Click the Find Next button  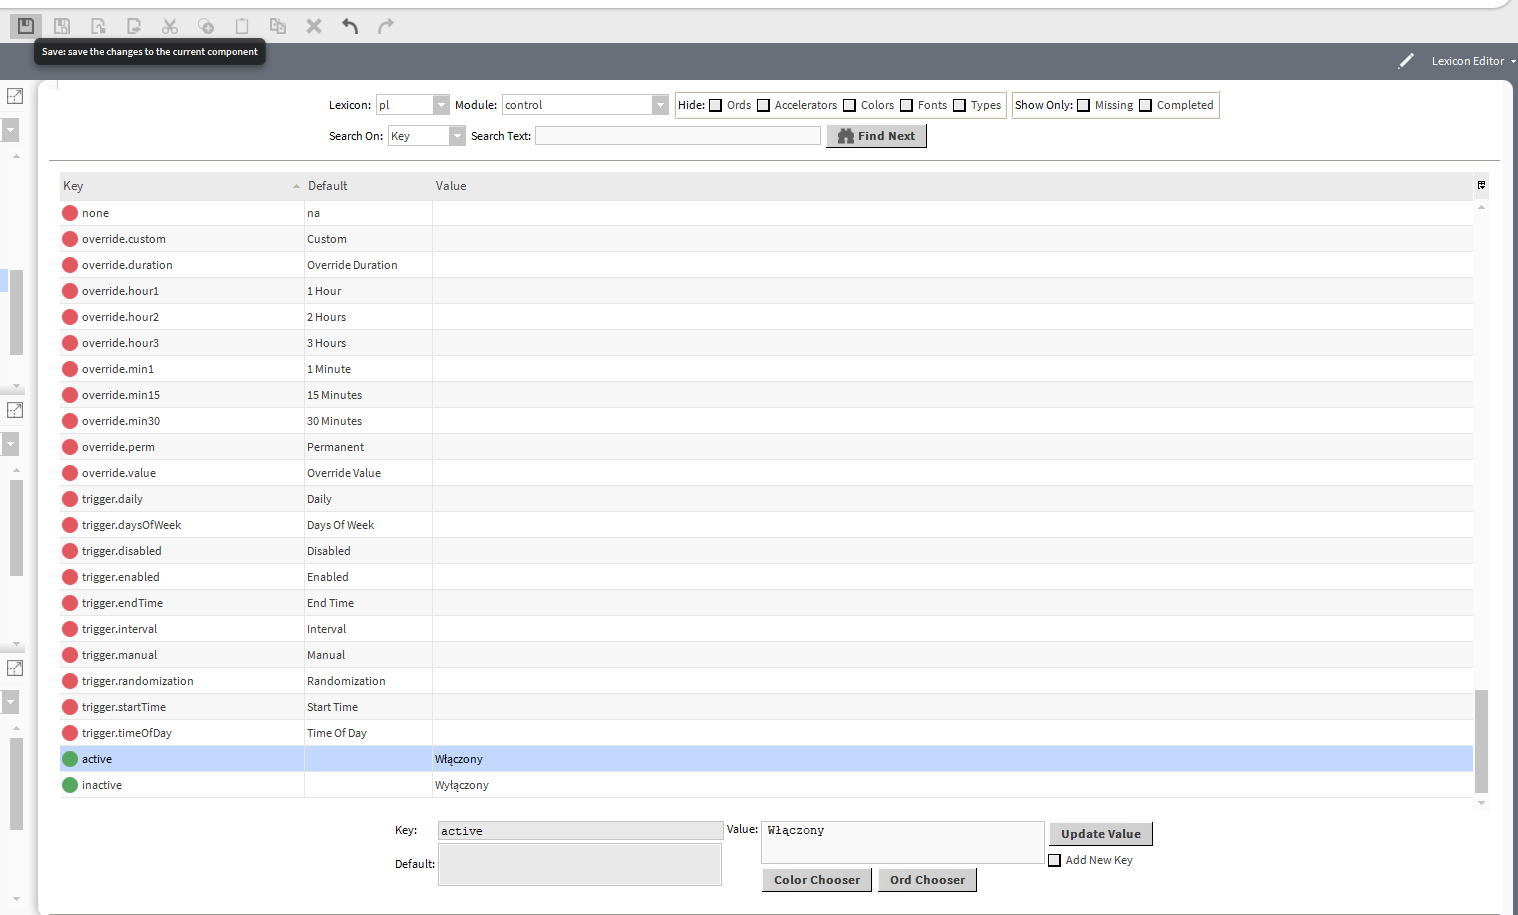point(876,136)
